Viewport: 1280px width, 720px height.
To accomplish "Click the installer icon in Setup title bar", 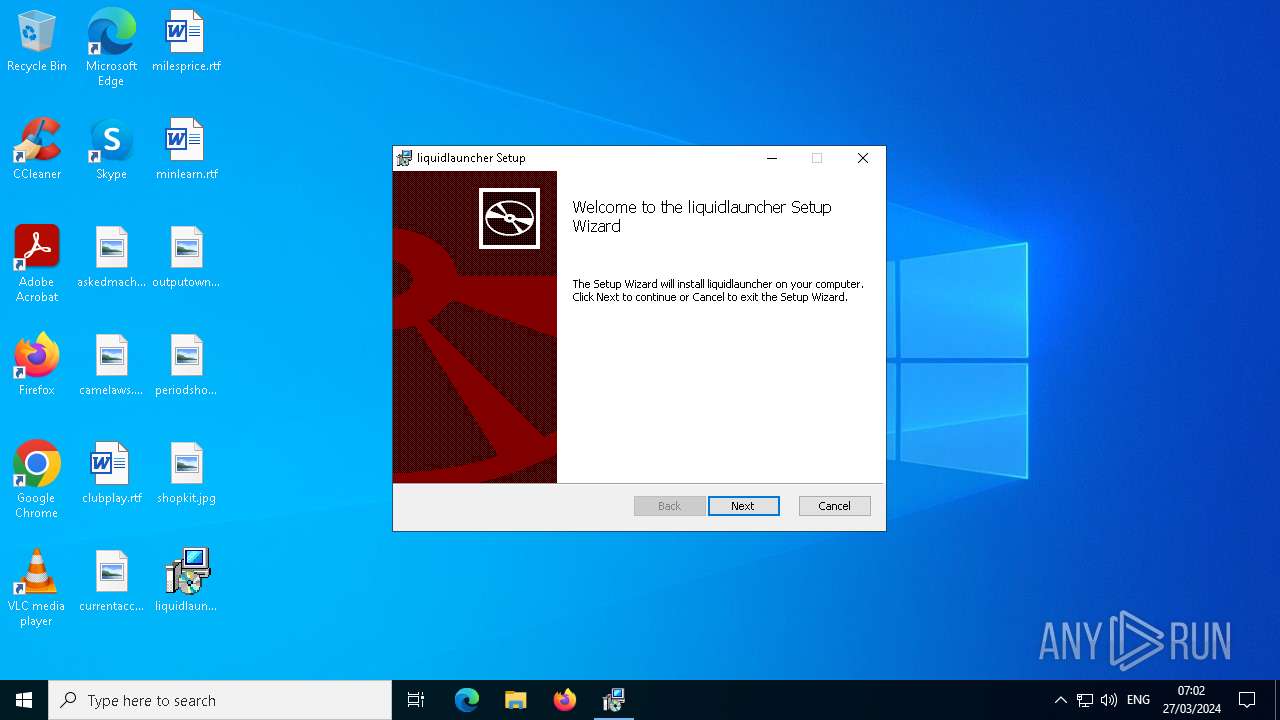I will coord(404,158).
